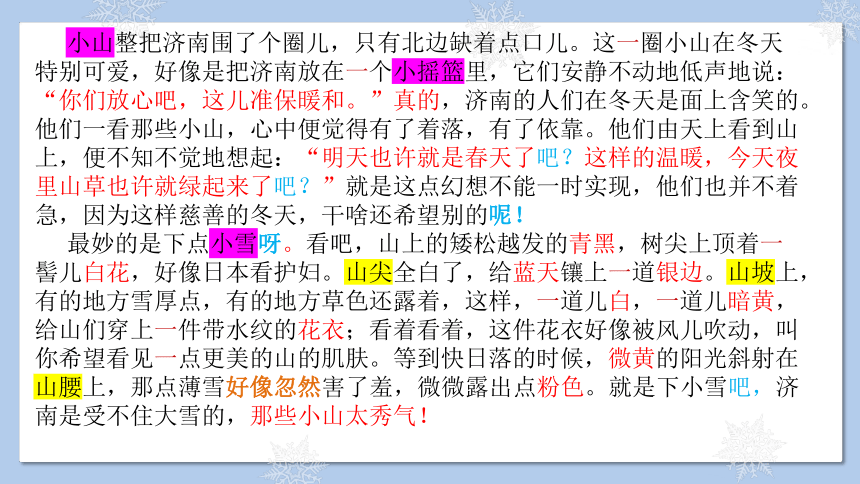Image resolution: width=860 pixels, height=484 pixels.
Task: Click the phrase 干啥还希望别的
Action: point(405,215)
